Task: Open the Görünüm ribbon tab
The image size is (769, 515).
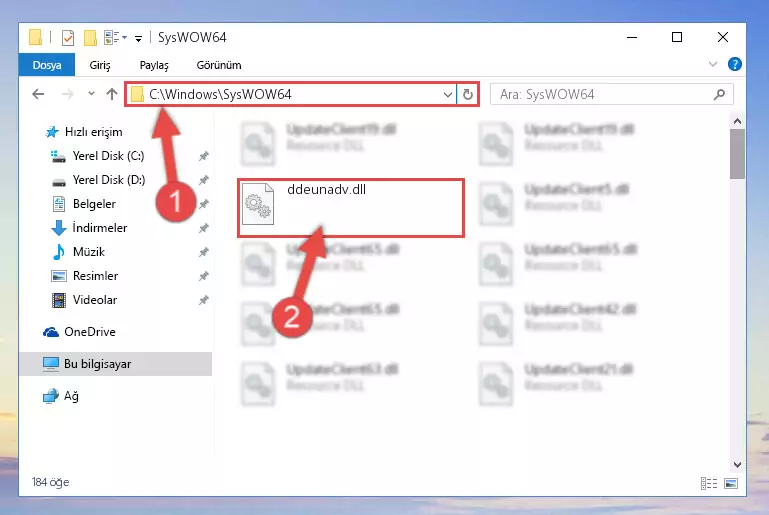Action: click(x=219, y=65)
